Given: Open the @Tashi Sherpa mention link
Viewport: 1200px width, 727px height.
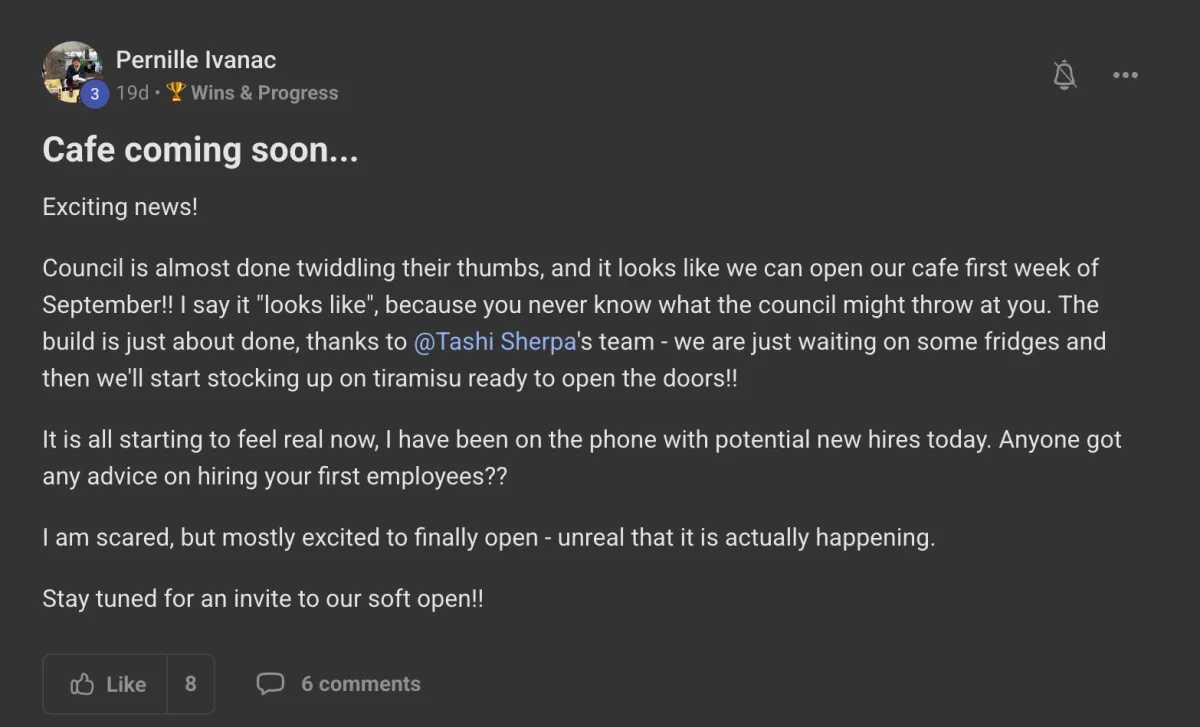Looking at the screenshot, I should pyautogui.click(x=494, y=341).
